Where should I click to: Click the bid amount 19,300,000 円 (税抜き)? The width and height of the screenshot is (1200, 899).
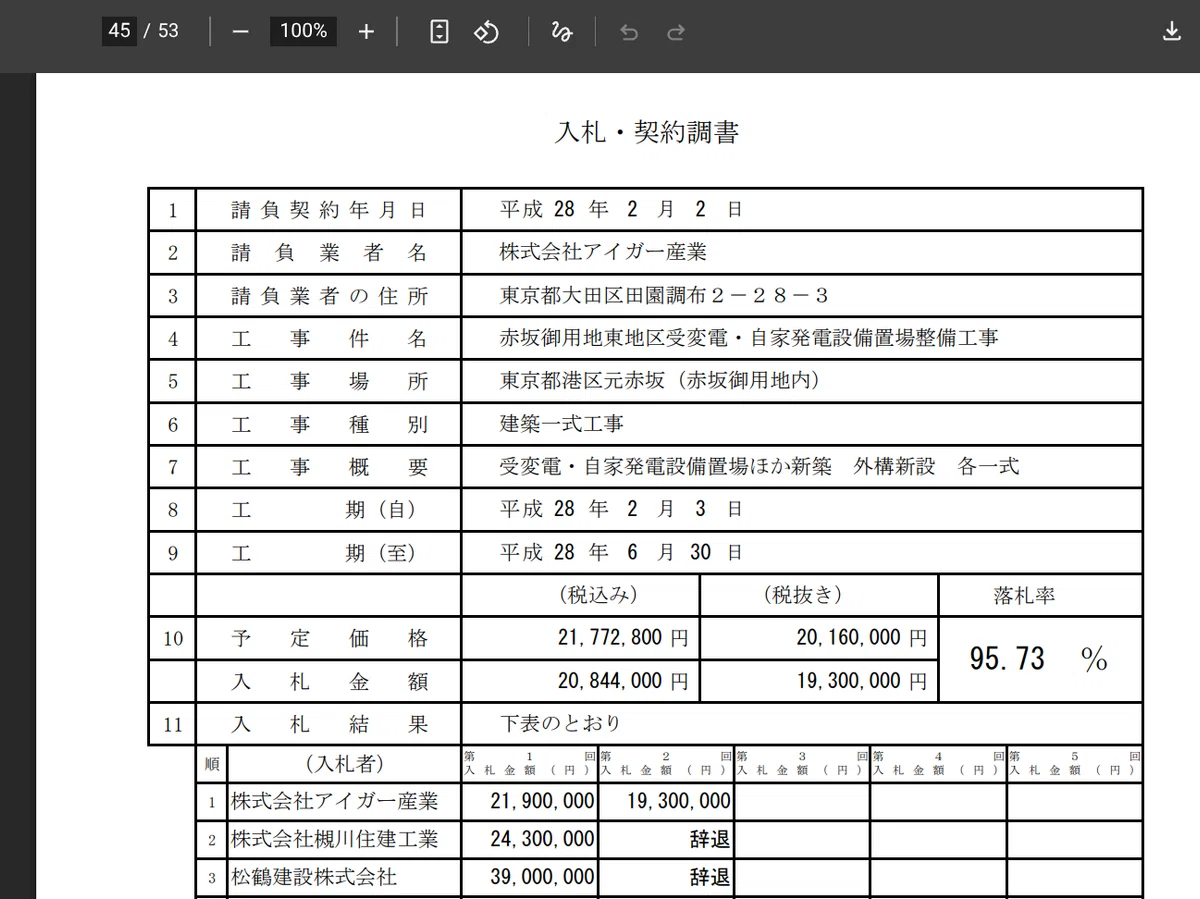click(862, 681)
